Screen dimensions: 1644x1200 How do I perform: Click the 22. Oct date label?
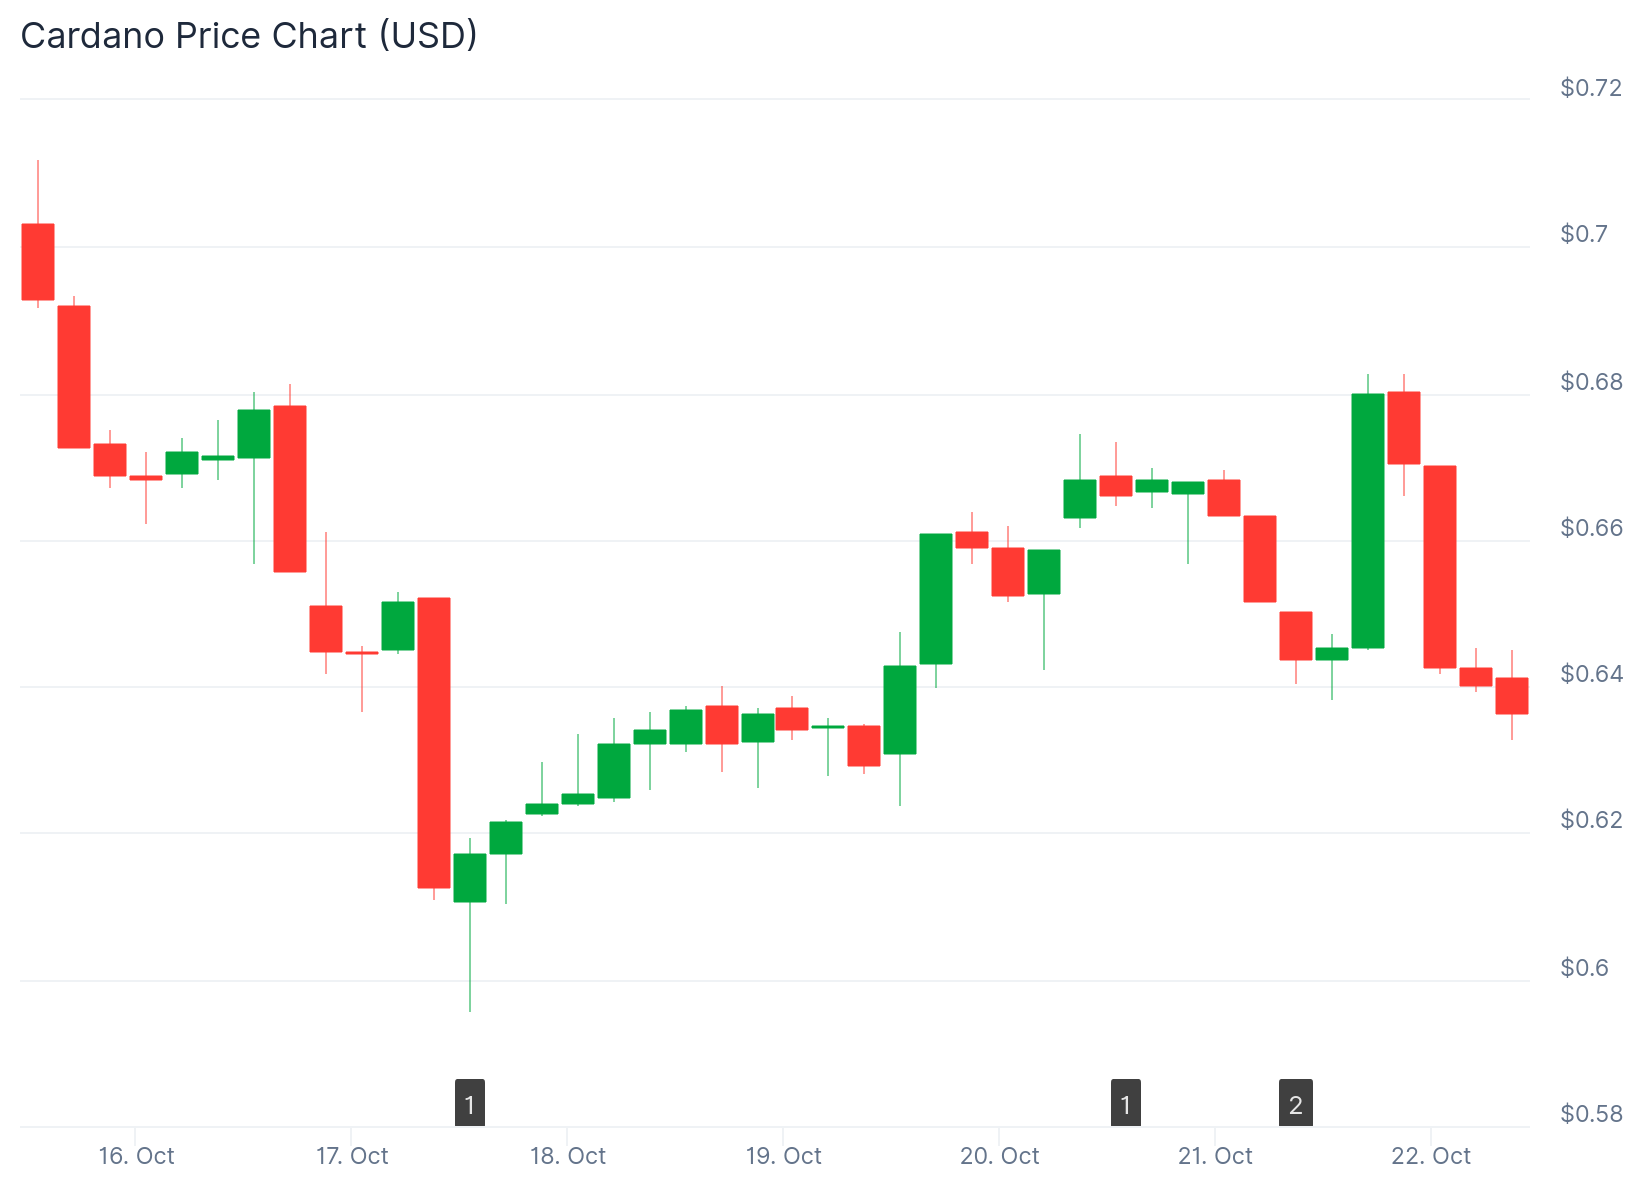(1431, 1157)
